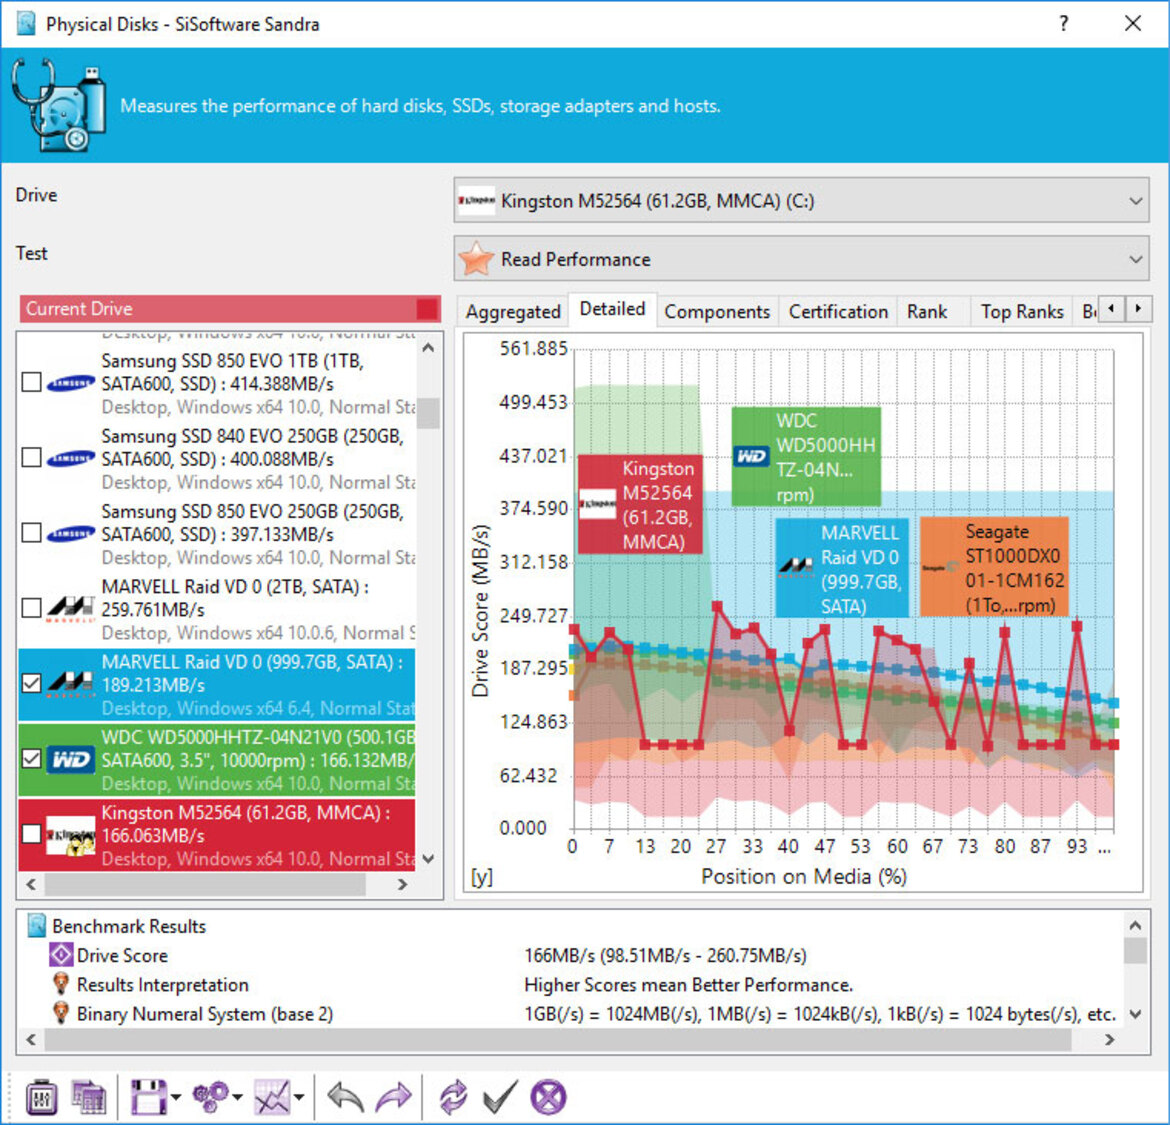Click results panel horizontal scroll left arrow
1170x1125 pixels.
(x=31, y=1039)
